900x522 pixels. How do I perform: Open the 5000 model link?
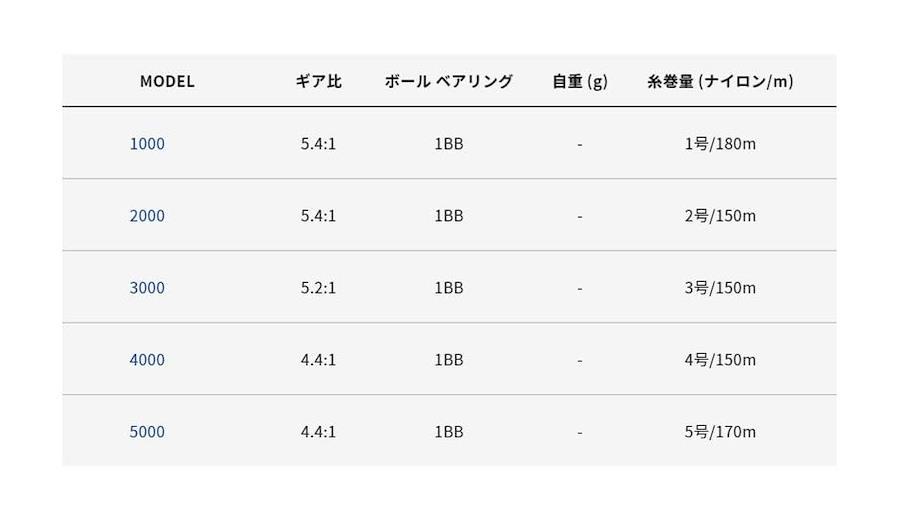pyautogui.click(x=147, y=432)
